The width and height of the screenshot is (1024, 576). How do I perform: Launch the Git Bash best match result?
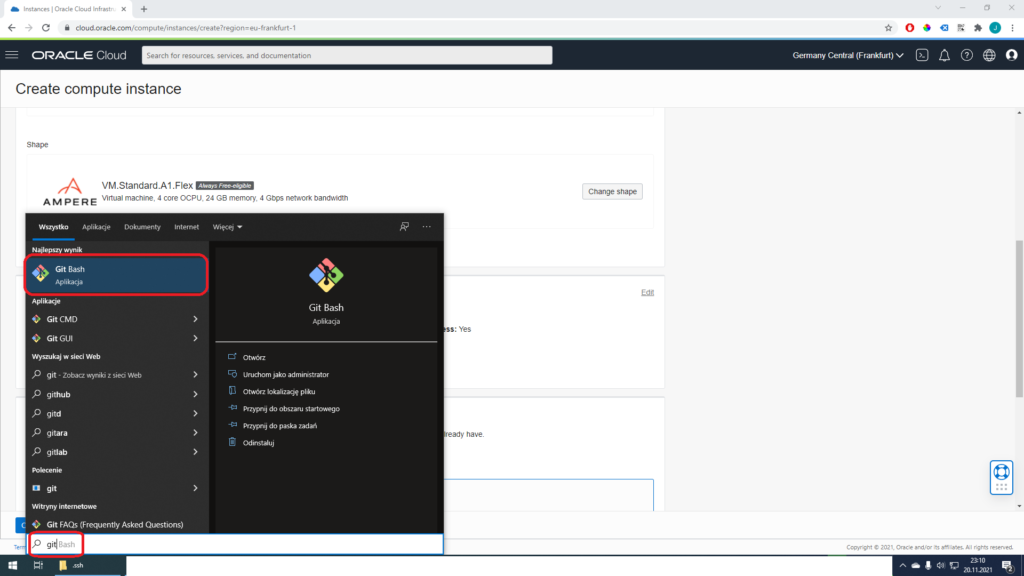pyautogui.click(x=116, y=275)
